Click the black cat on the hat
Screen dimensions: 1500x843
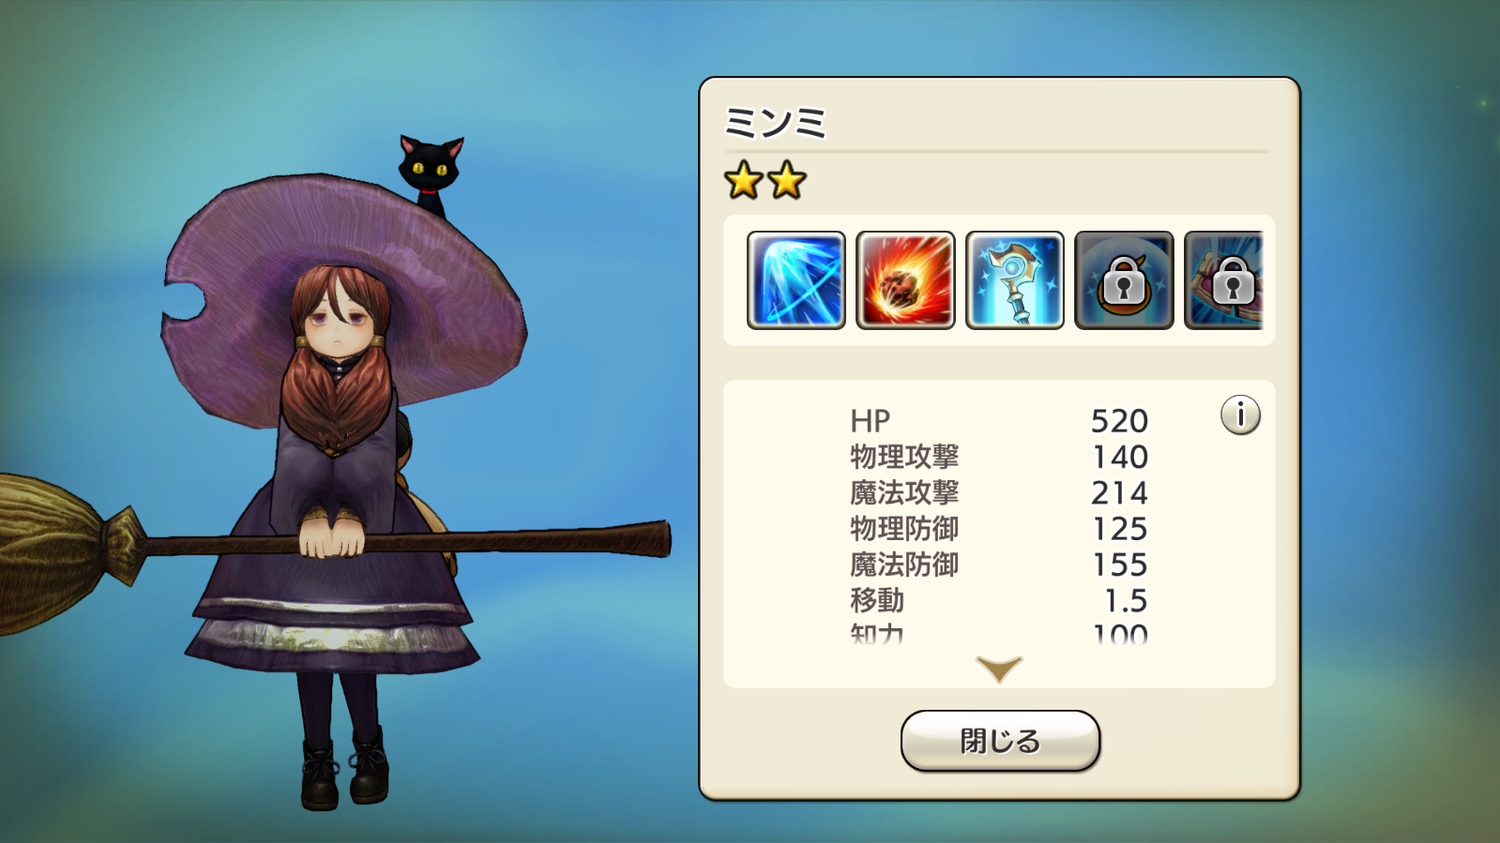click(x=431, y=174)
